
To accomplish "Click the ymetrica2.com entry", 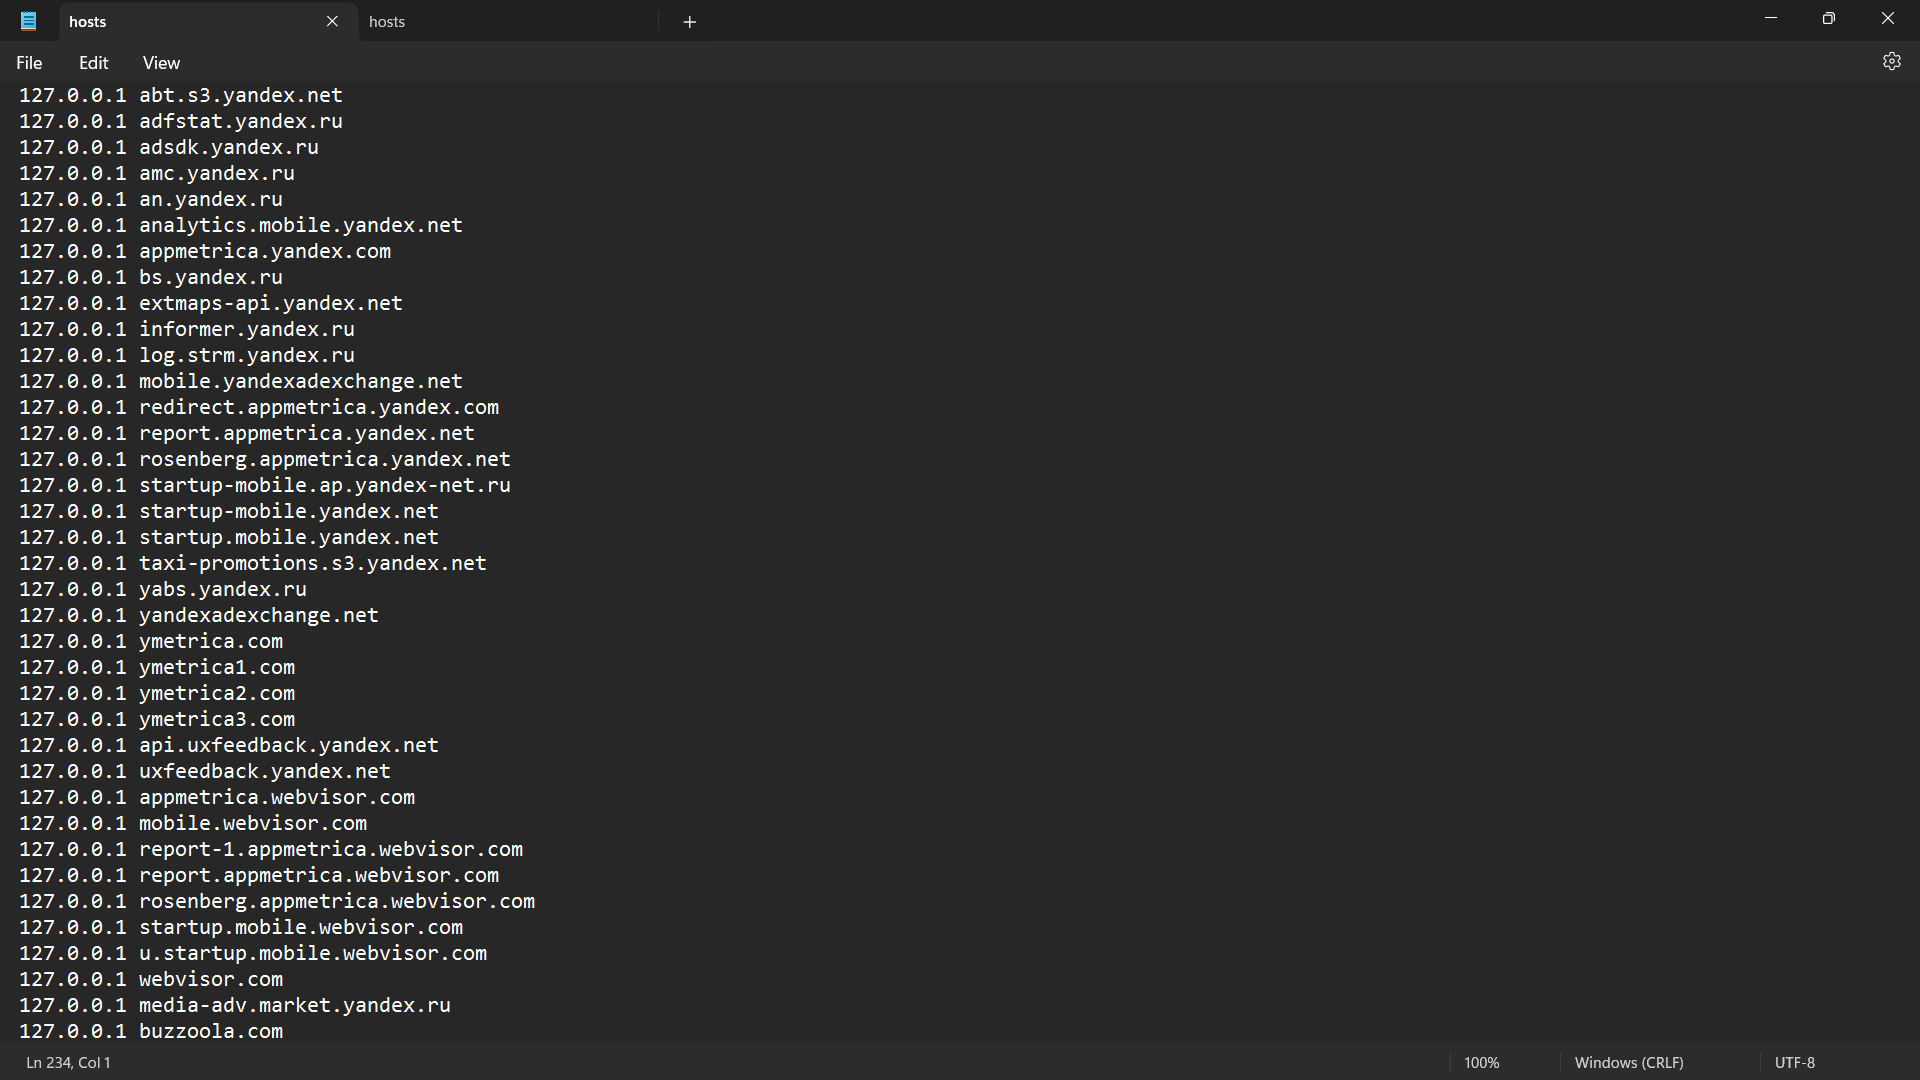I will (x=157, y=693).
